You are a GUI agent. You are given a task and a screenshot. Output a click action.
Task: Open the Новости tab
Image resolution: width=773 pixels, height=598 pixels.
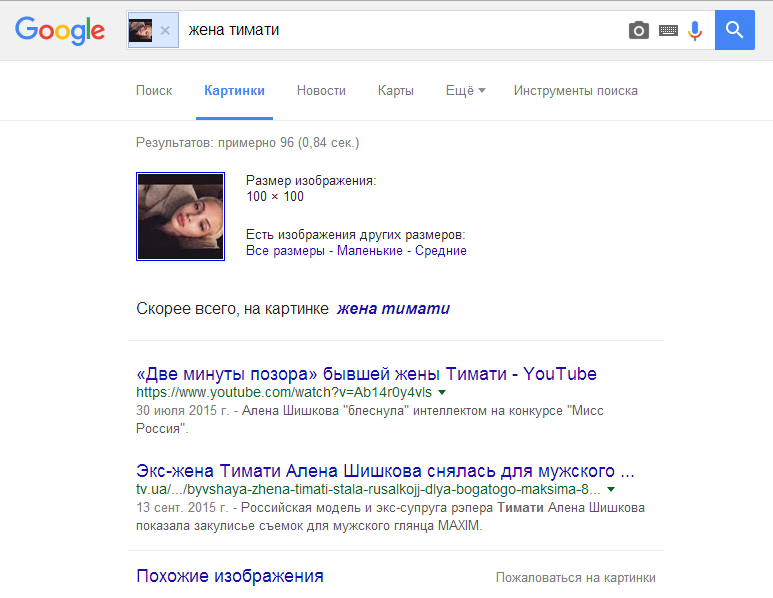point(321,91)
